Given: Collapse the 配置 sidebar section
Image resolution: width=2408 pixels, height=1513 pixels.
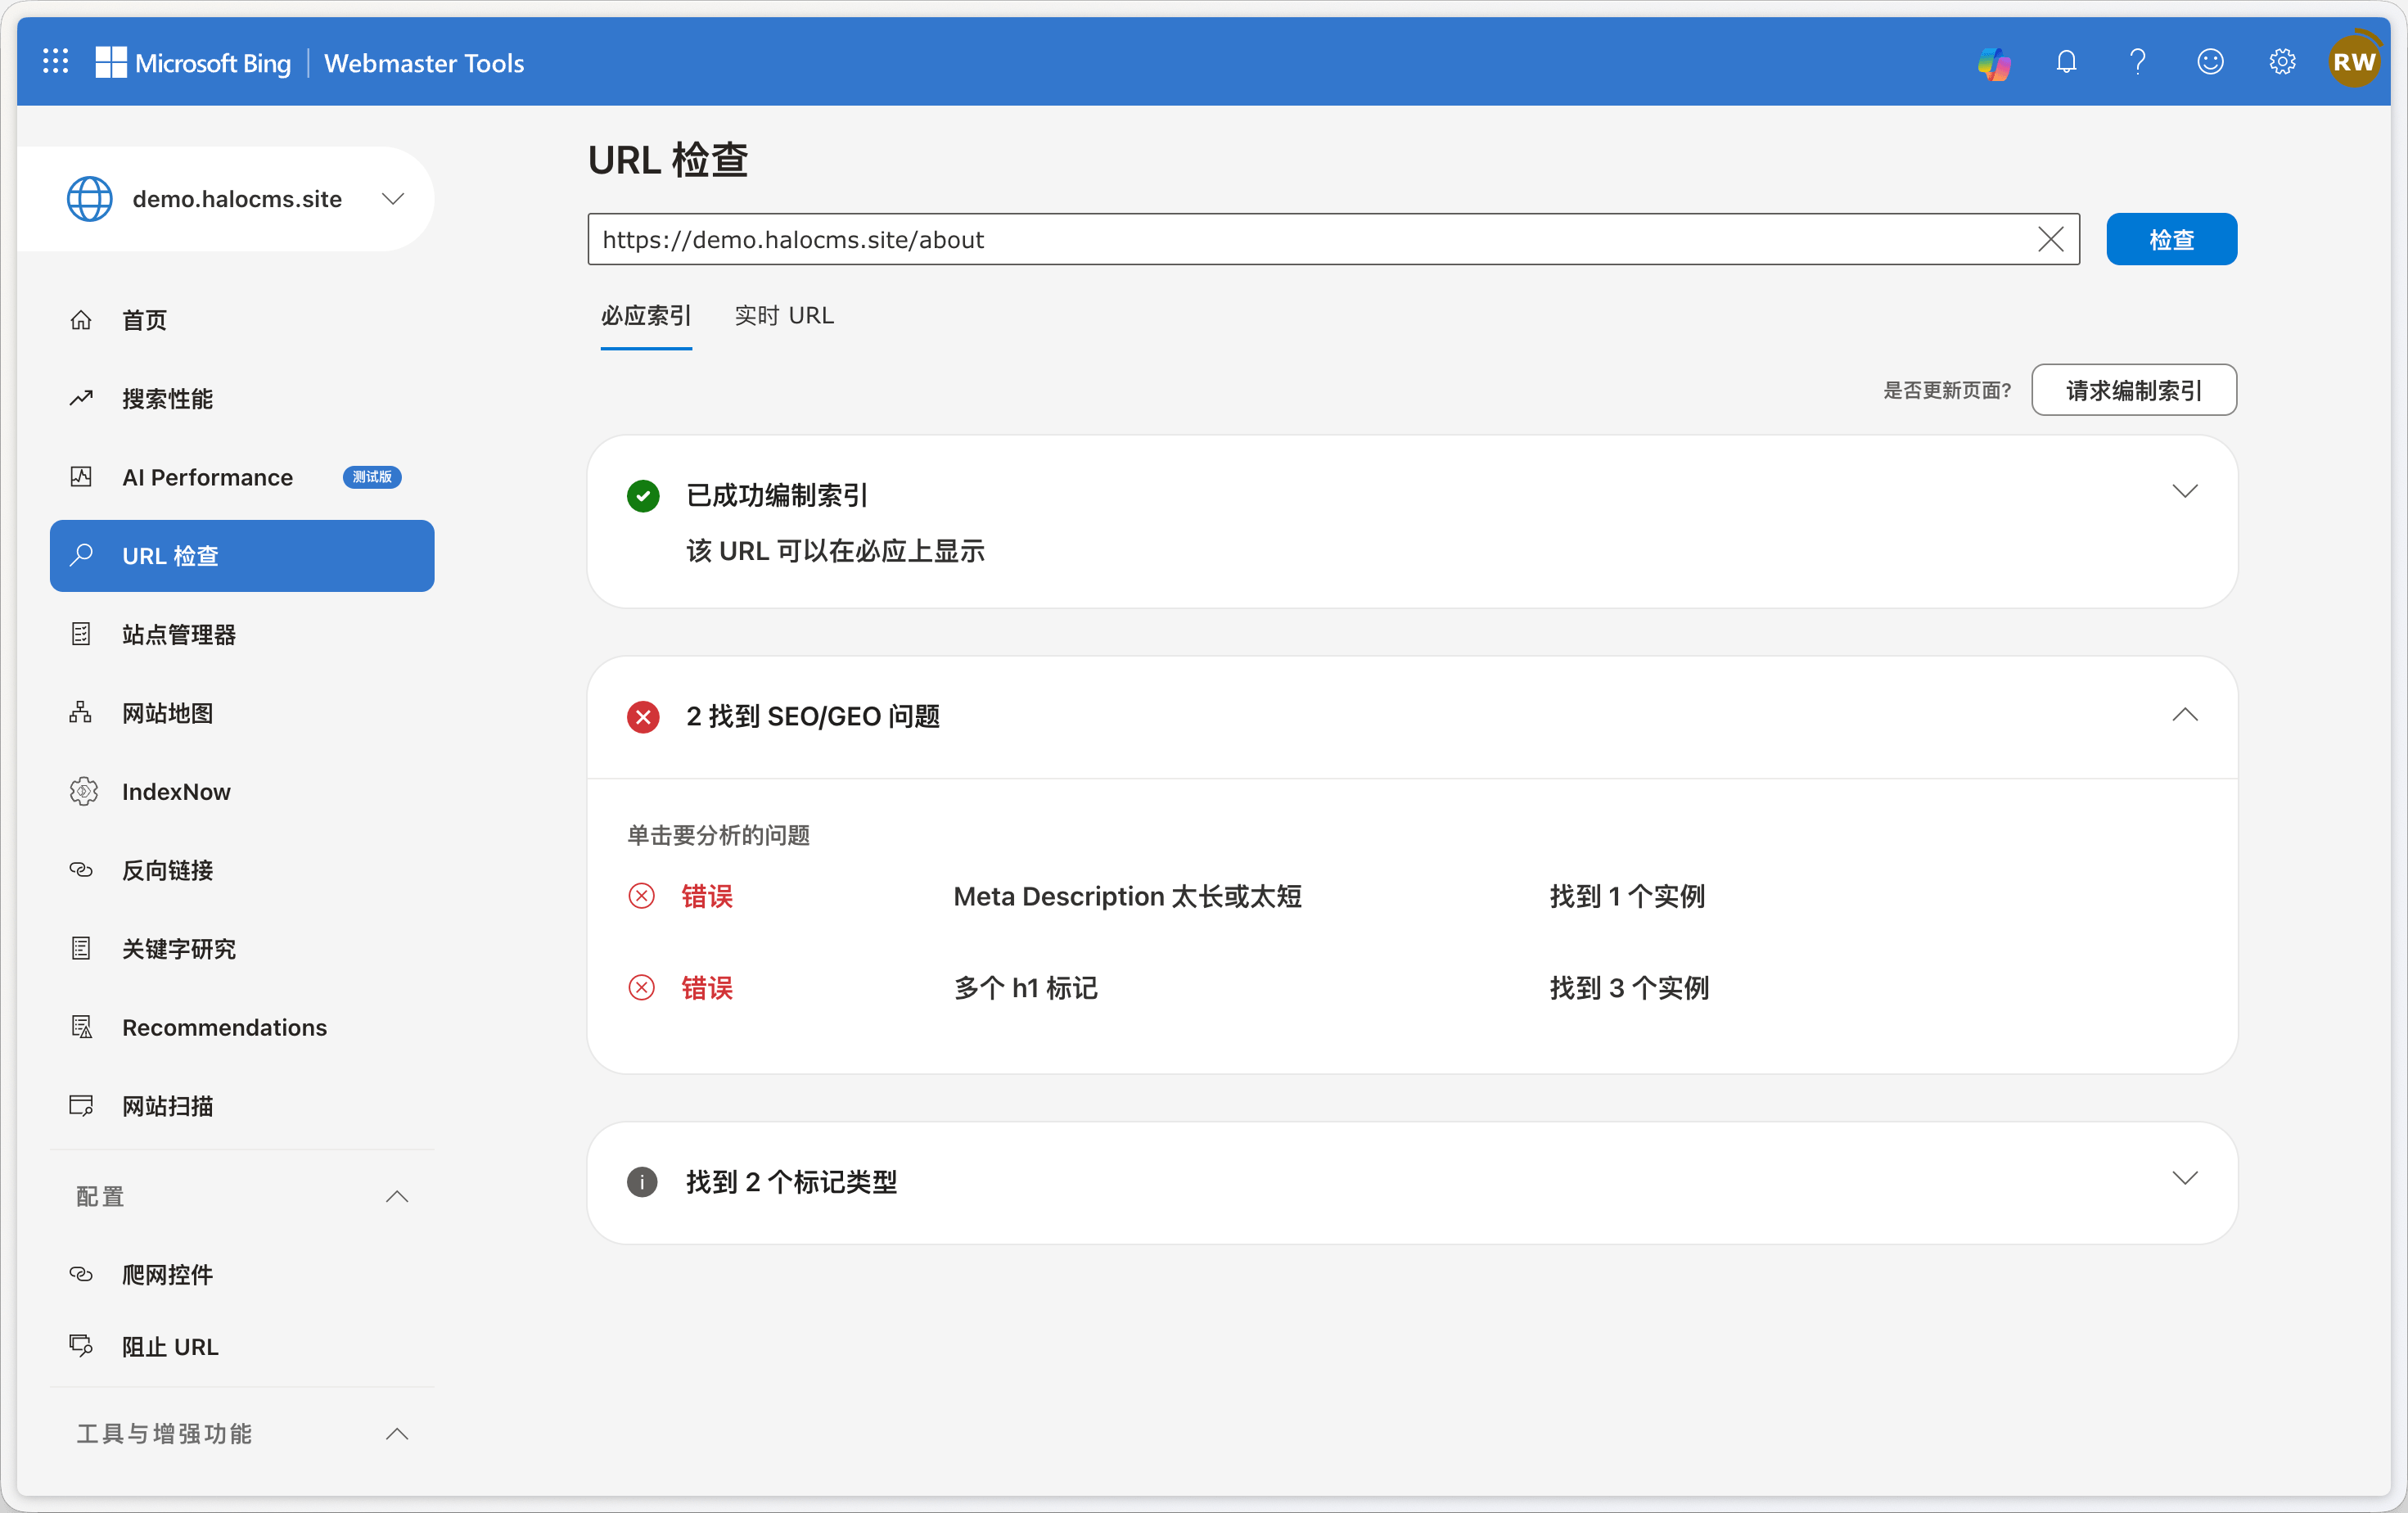Looking at the screenshot, I should 397,1196.
